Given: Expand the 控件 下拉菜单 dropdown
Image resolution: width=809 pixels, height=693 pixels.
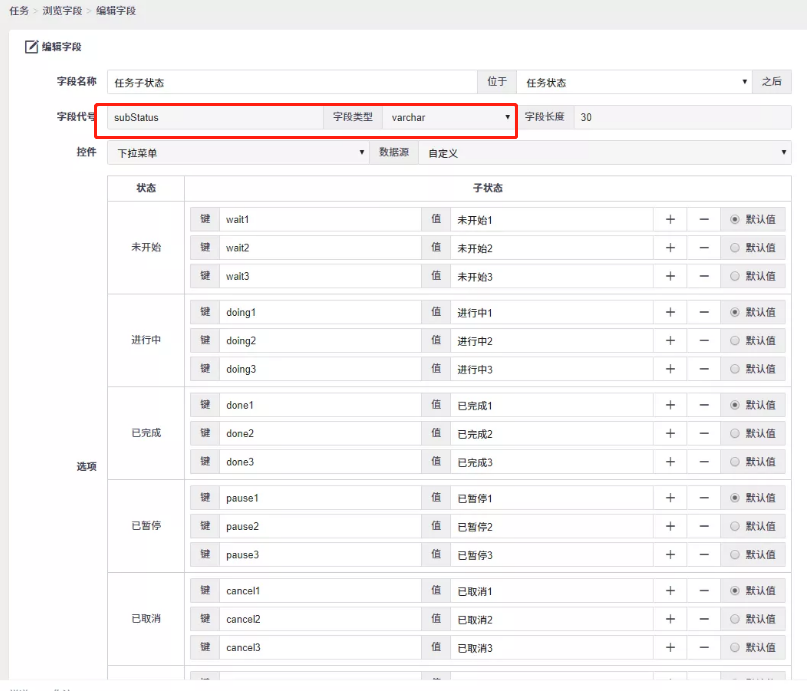Looking at the screenshot, I should [x=237, y=153].
